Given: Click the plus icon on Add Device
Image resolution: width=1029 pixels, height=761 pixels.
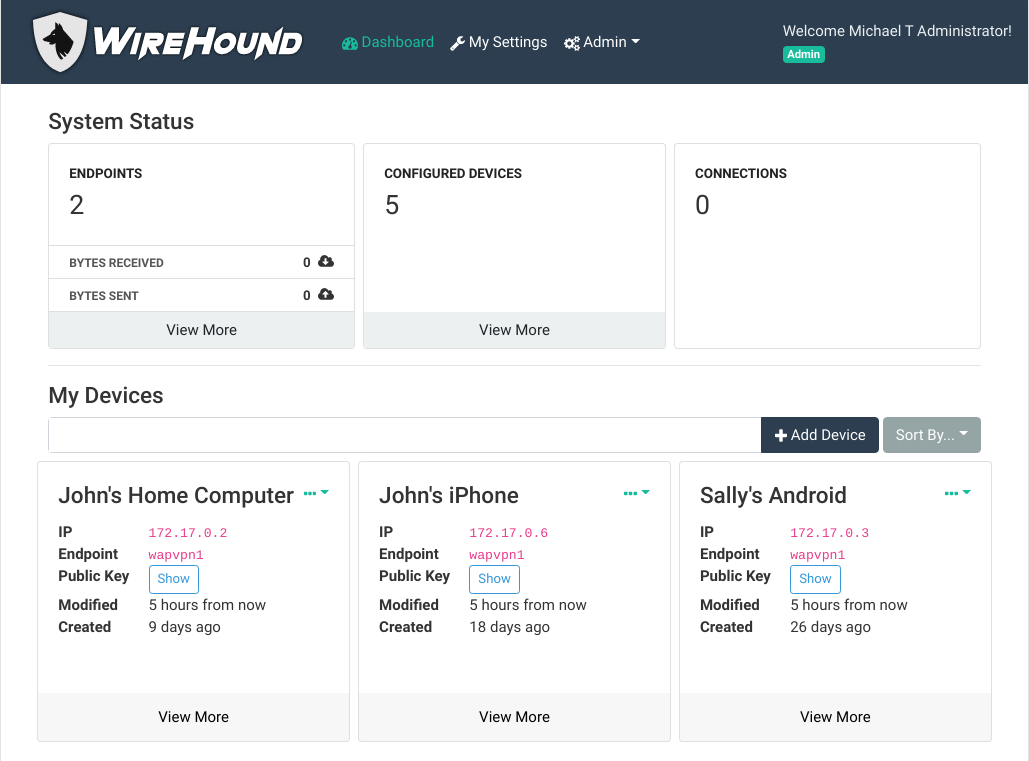Looking at the screenshot, I should [781, 435].
